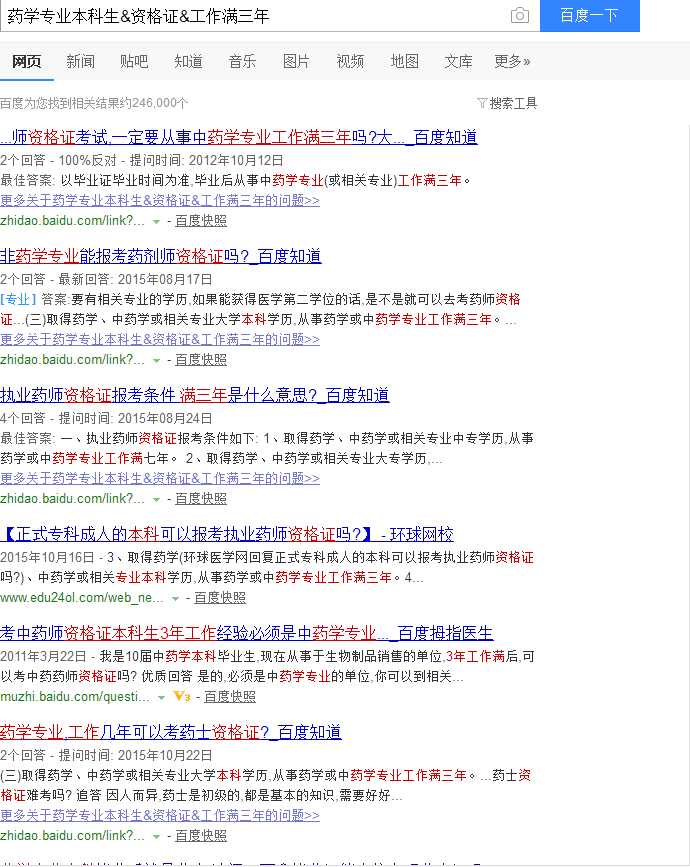Open 百度快照 for the 2012年10月12日 result
The height and width of the screenshot is (867, 690).
(x=201, y=221)
